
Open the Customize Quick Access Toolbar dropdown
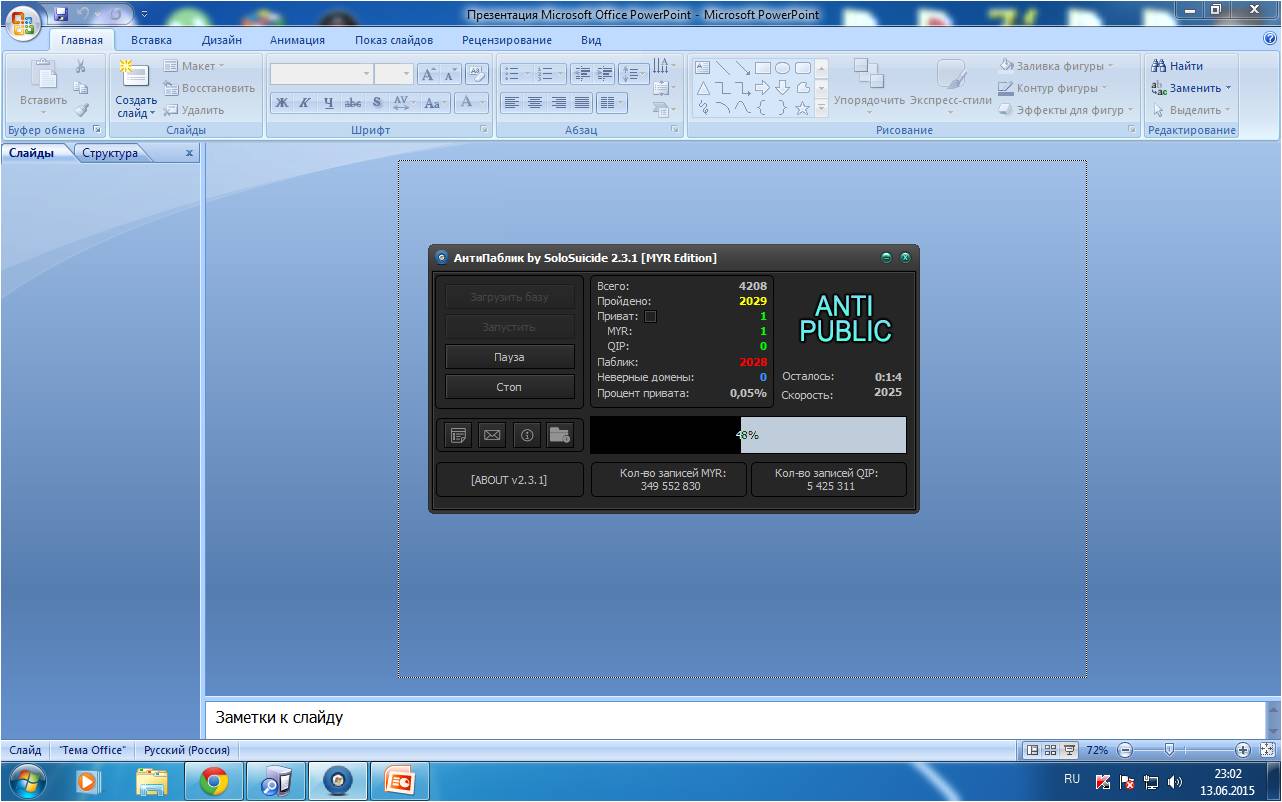click(x=144, y=15)
